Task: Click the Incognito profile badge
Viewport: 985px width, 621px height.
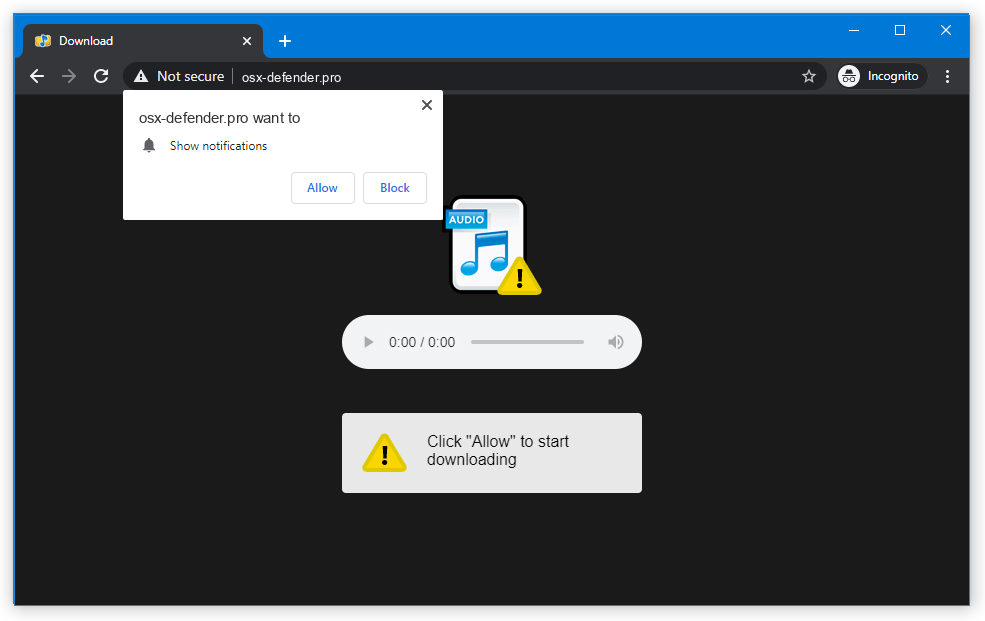Action: pos(880,75)
